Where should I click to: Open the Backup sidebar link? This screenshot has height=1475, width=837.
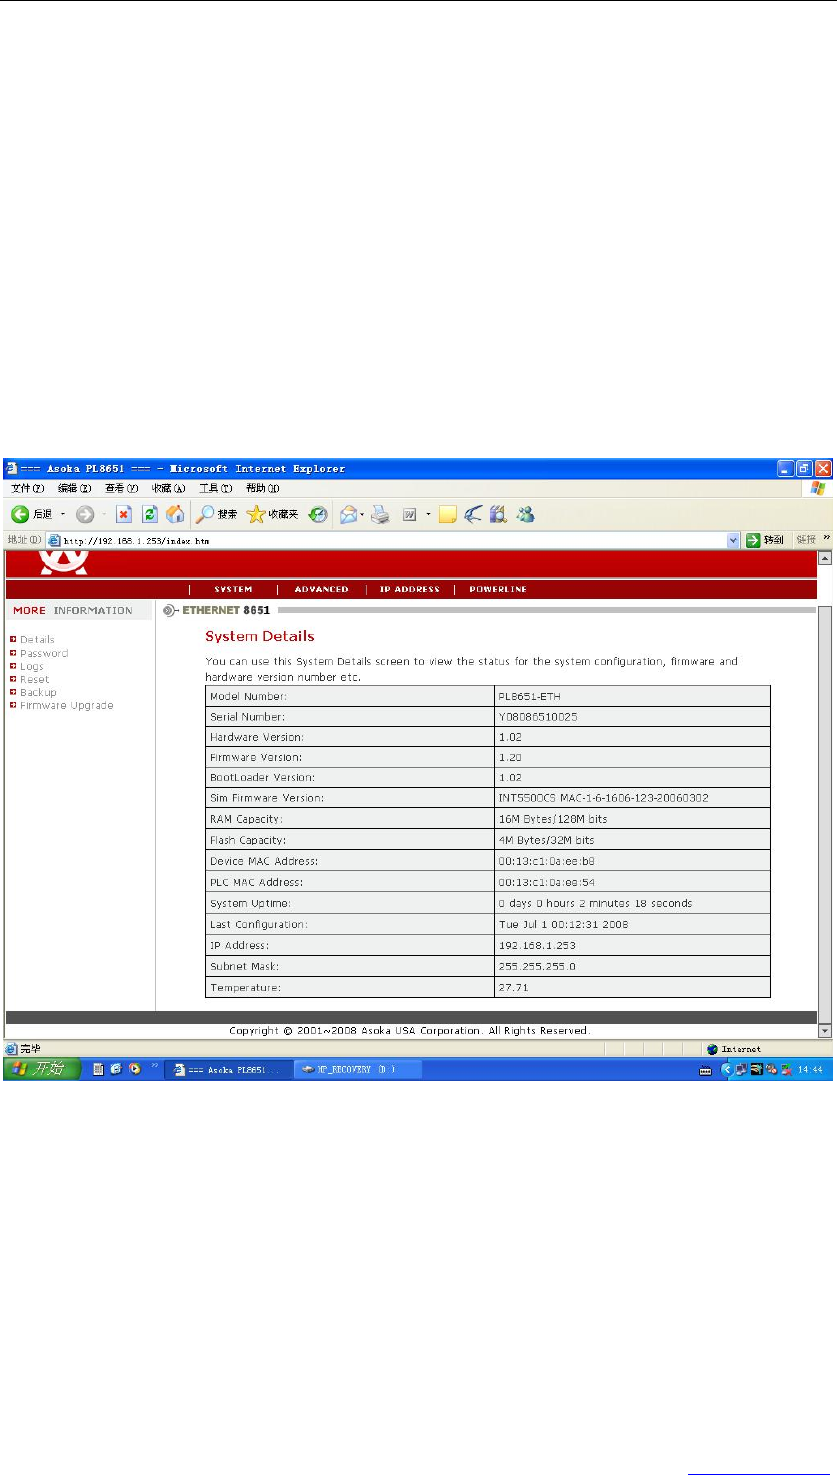(x=38, y=692)
